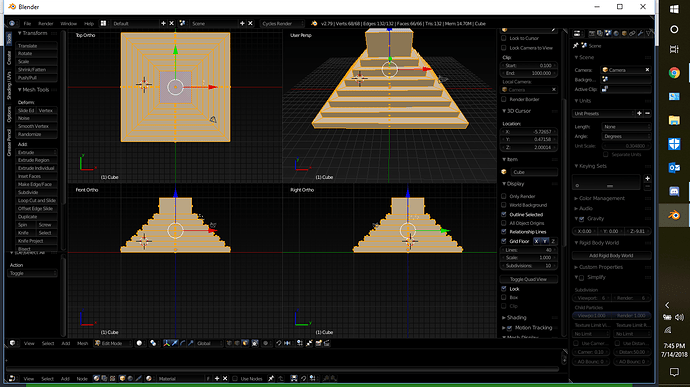
Task: Open the File menu
Action: tap(27, 23)
